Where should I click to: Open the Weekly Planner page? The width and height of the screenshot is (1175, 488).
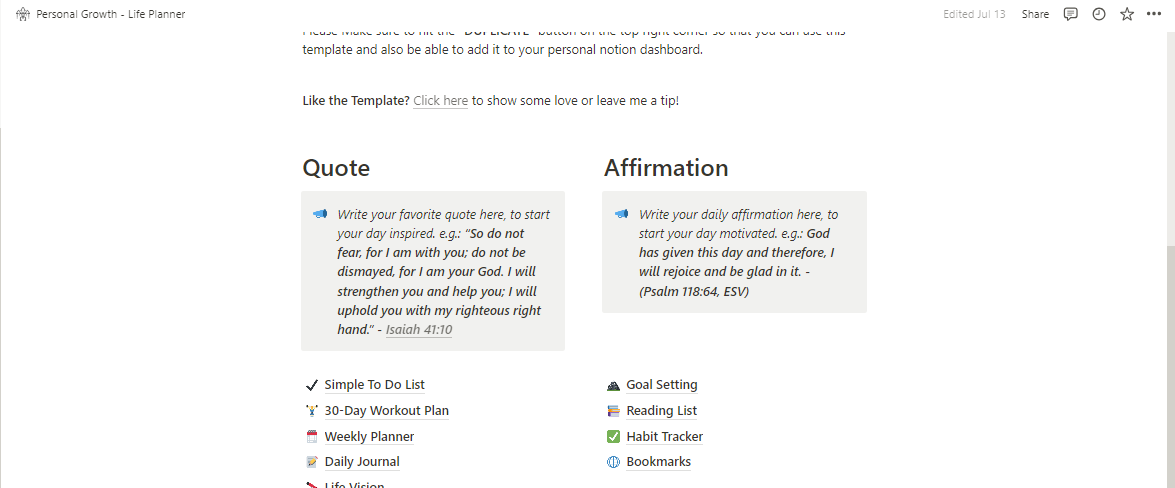369,436
